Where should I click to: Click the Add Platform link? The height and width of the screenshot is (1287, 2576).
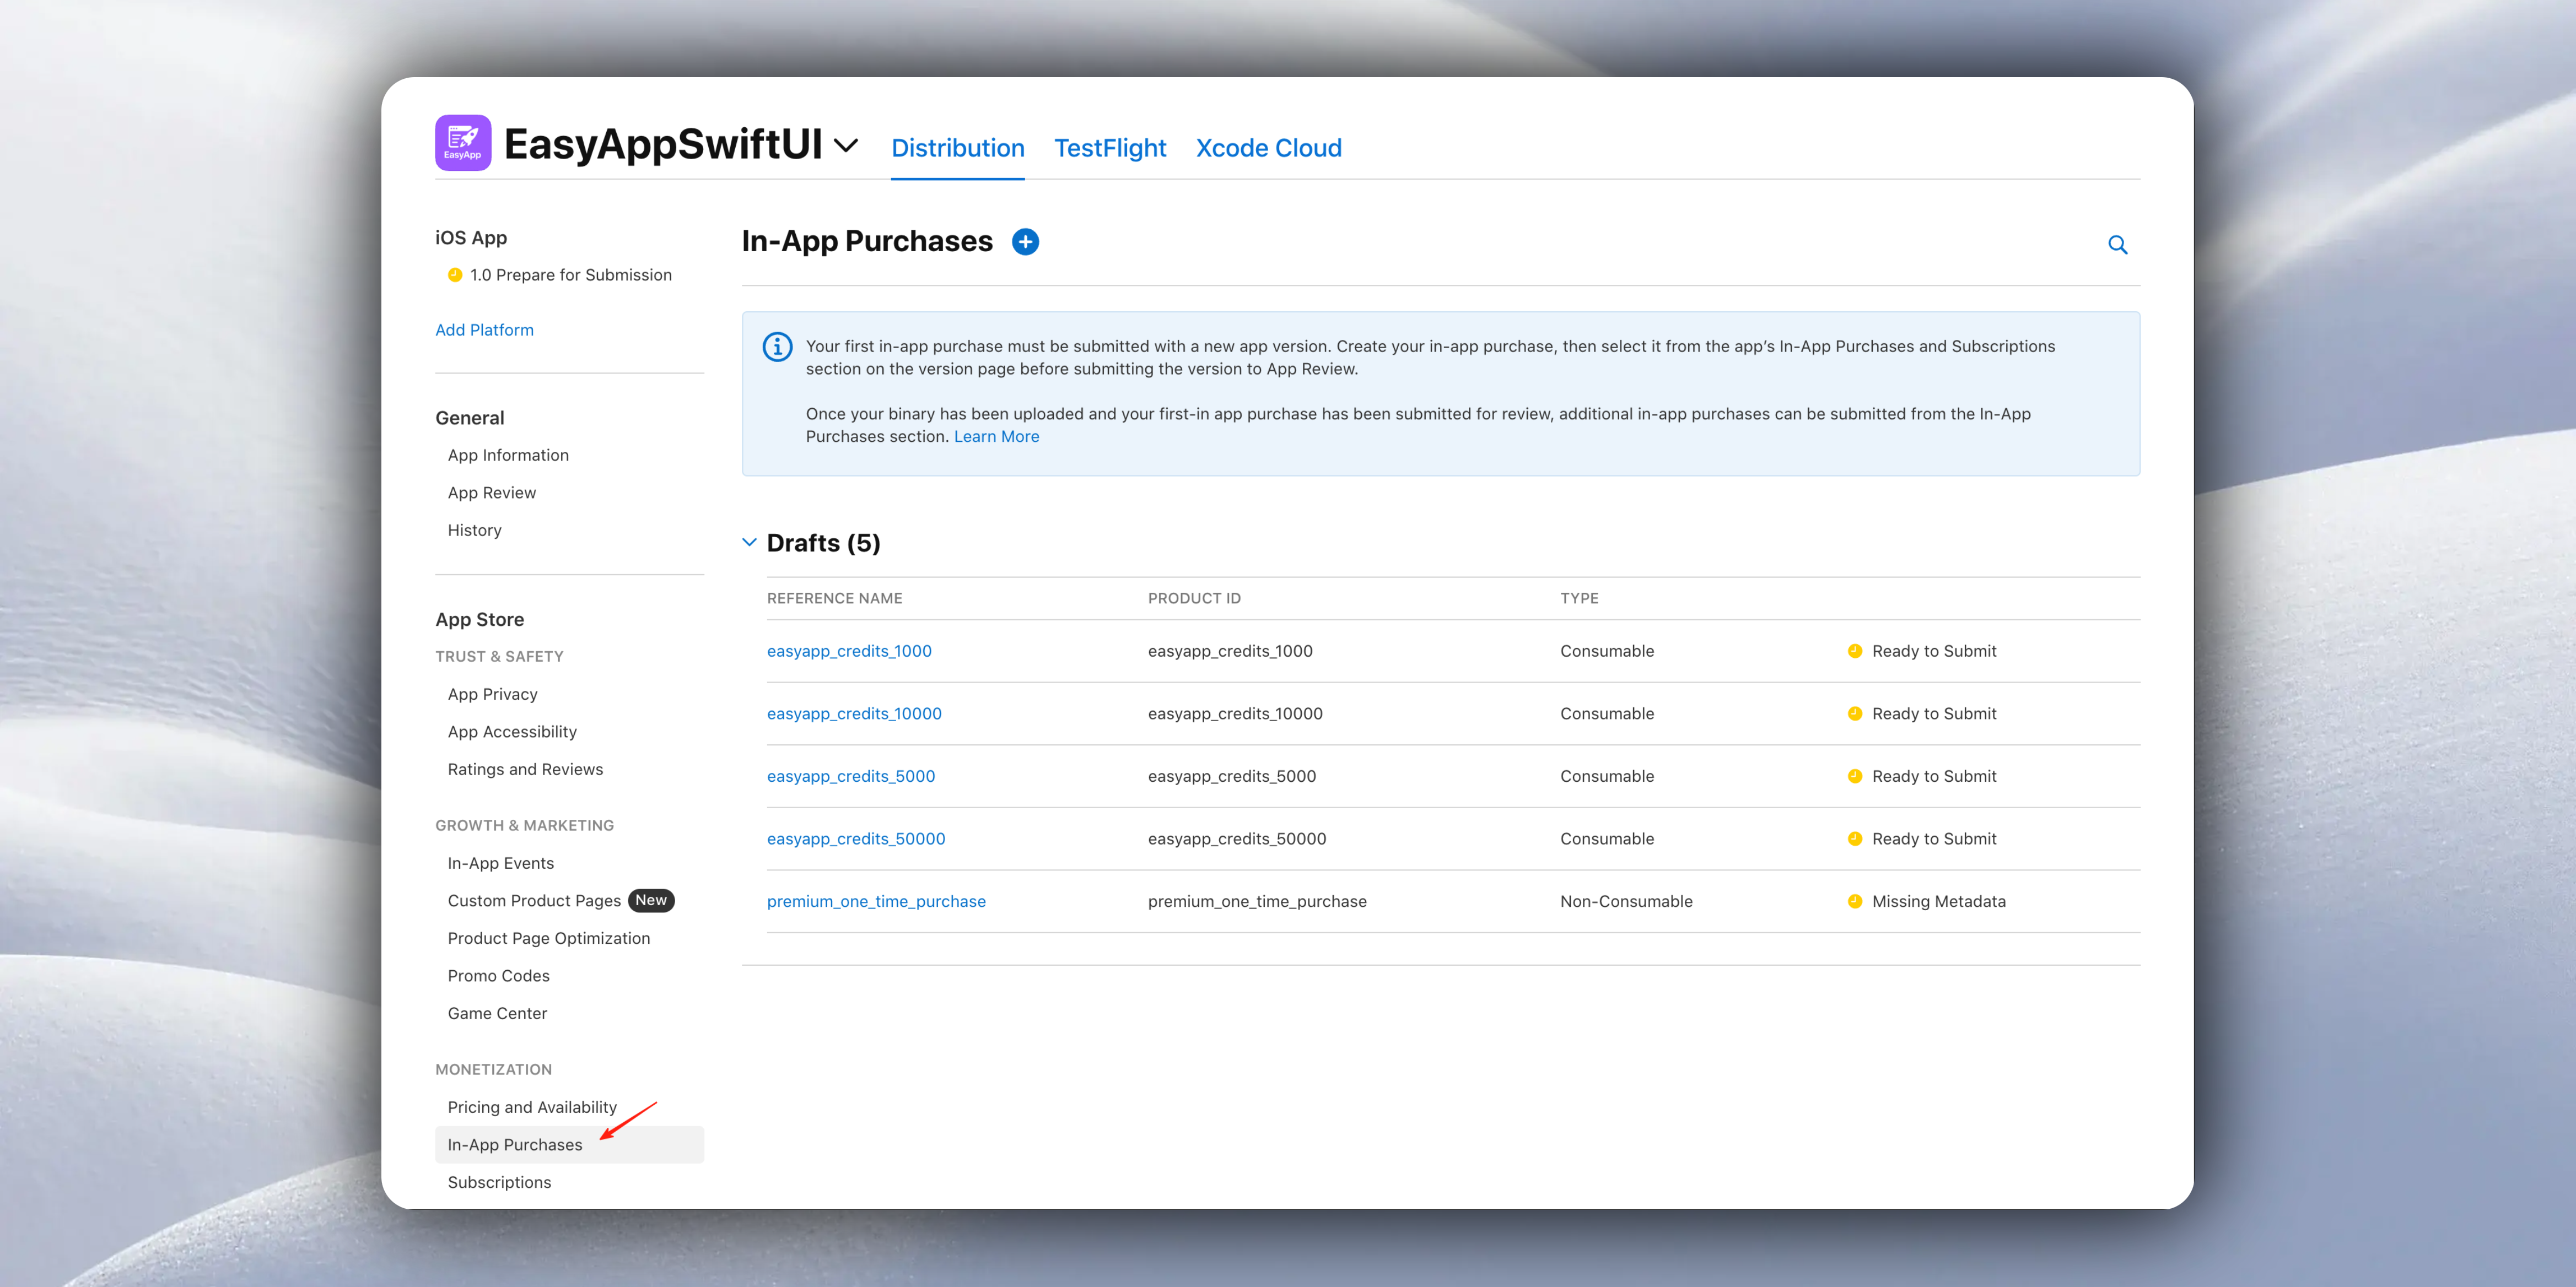[x=484, y=330]
